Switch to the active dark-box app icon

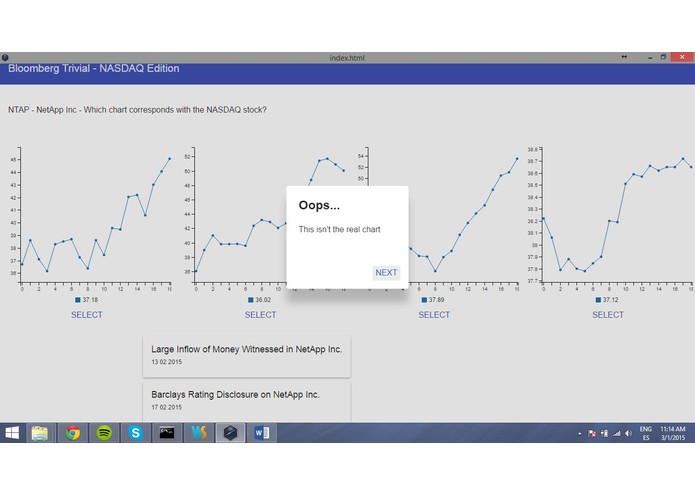pos(230,433)
